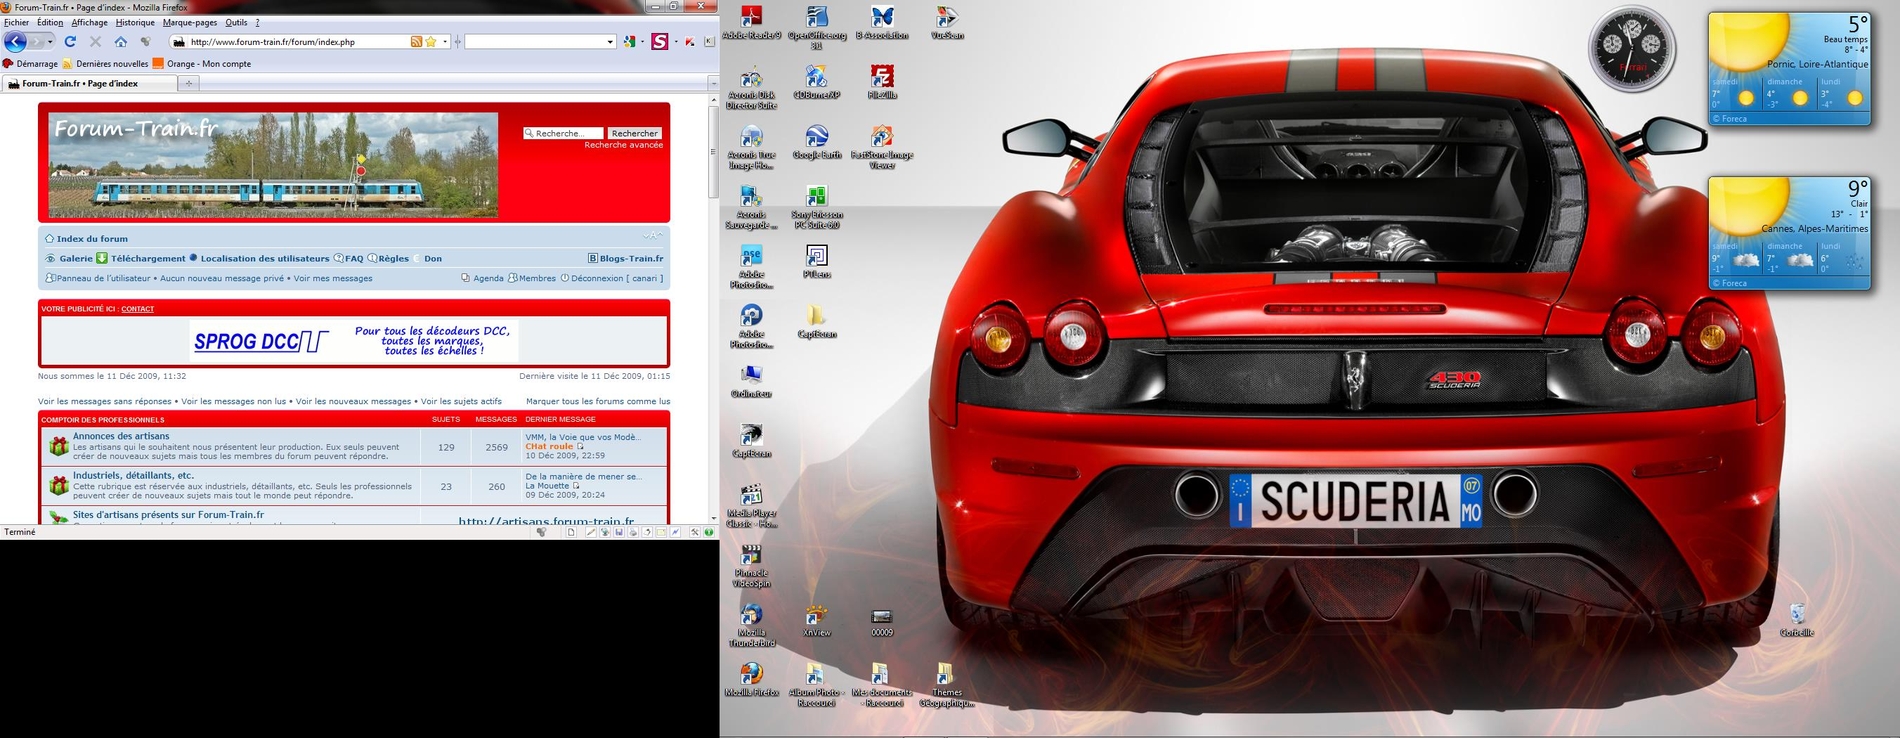Click the Déconnexion [ canari ] link

click(617, 278)
